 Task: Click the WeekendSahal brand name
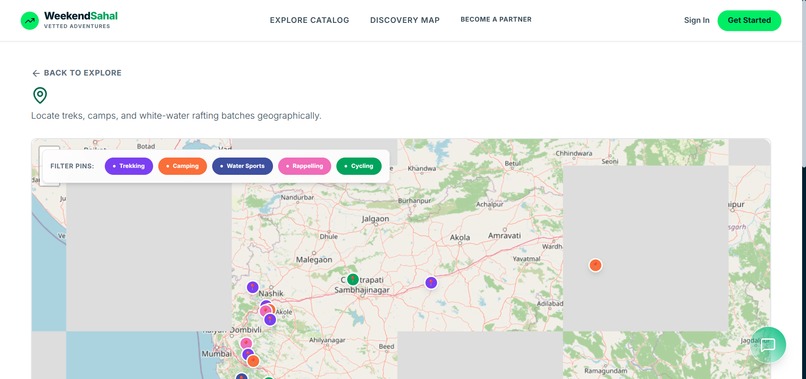[81, 16]
